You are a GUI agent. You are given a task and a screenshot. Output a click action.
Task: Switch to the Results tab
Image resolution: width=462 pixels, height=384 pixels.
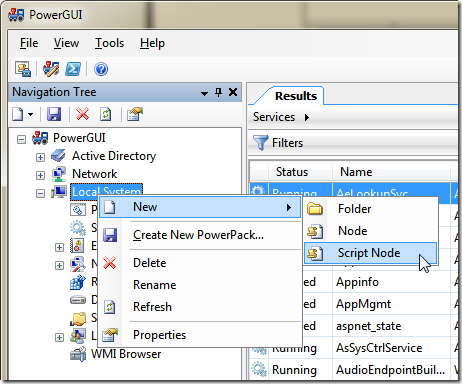296,96
